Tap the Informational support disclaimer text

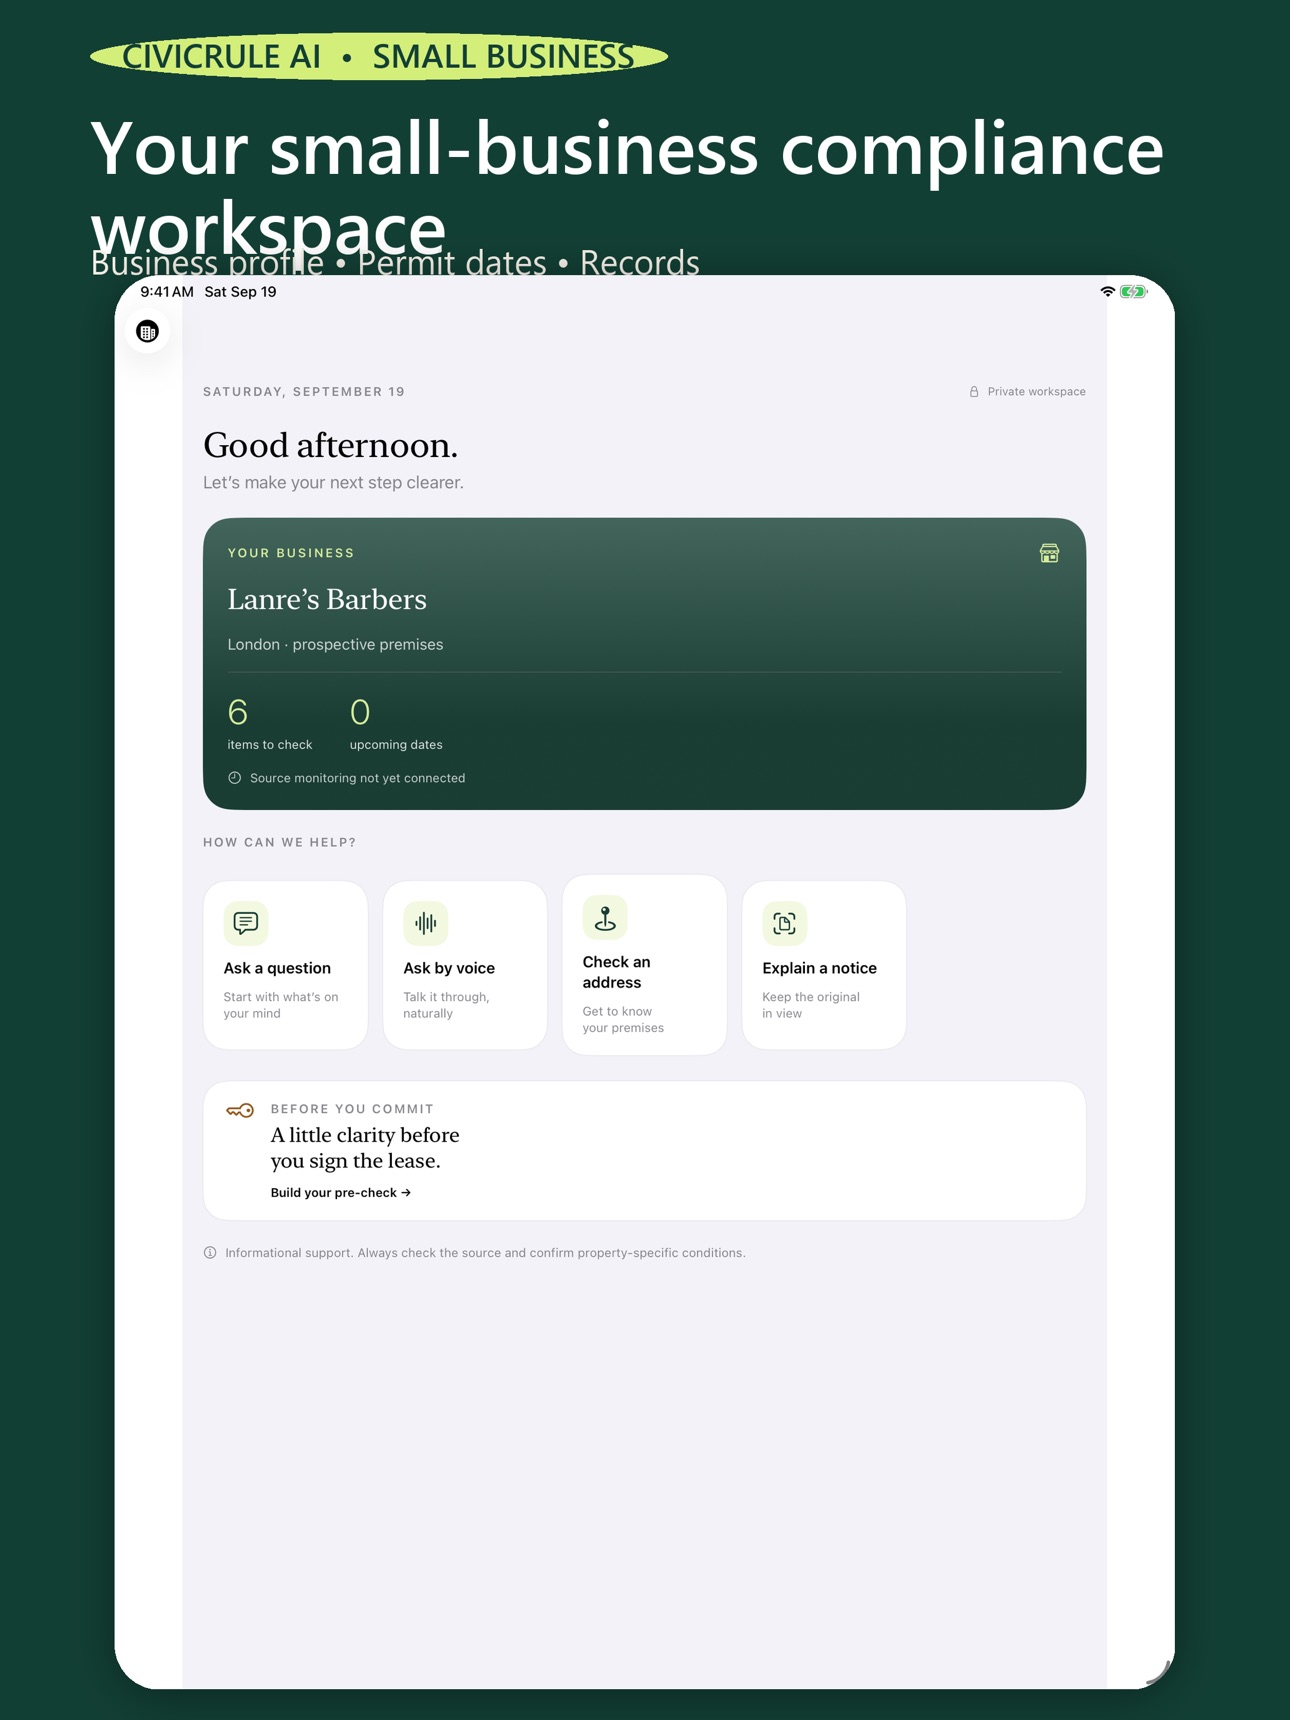(x=485, y=1253)
